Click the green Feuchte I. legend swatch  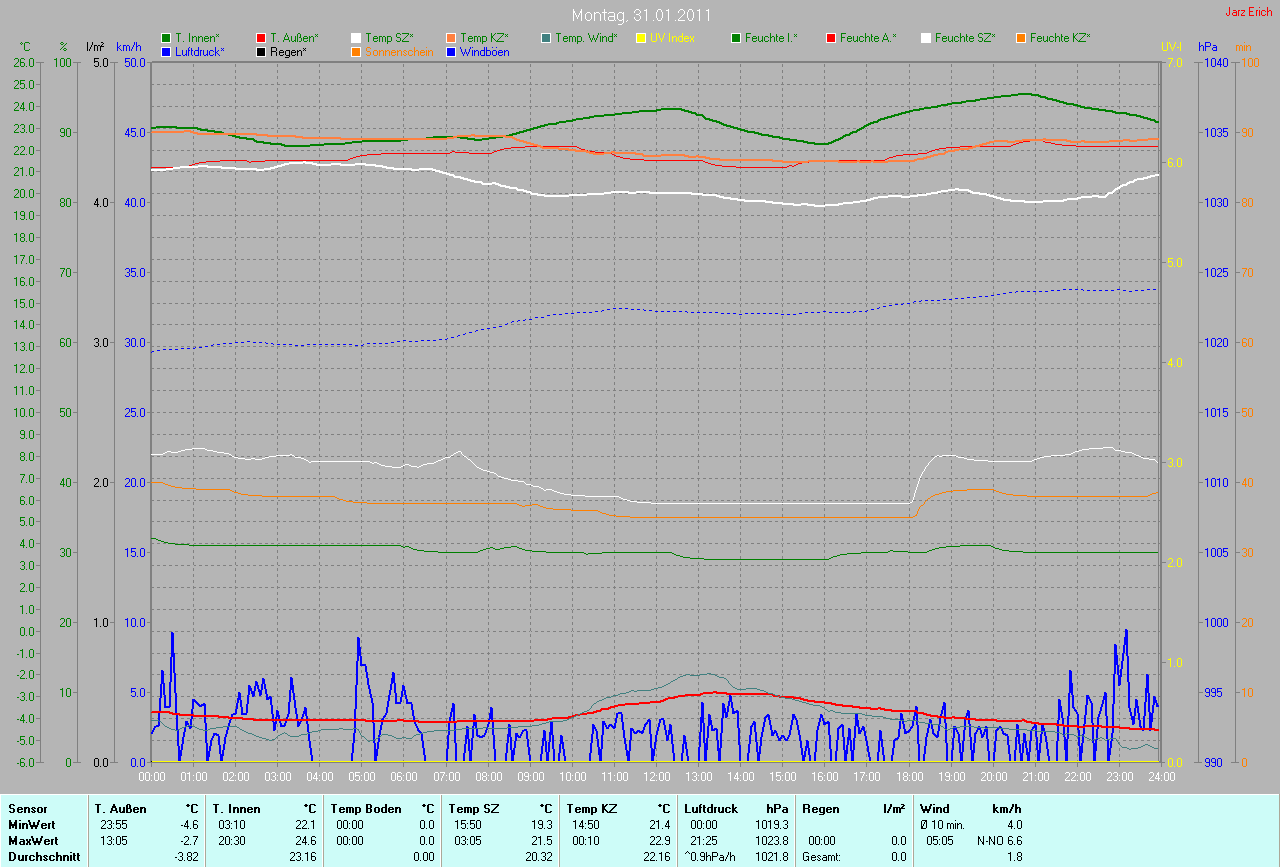click(736, 38)
